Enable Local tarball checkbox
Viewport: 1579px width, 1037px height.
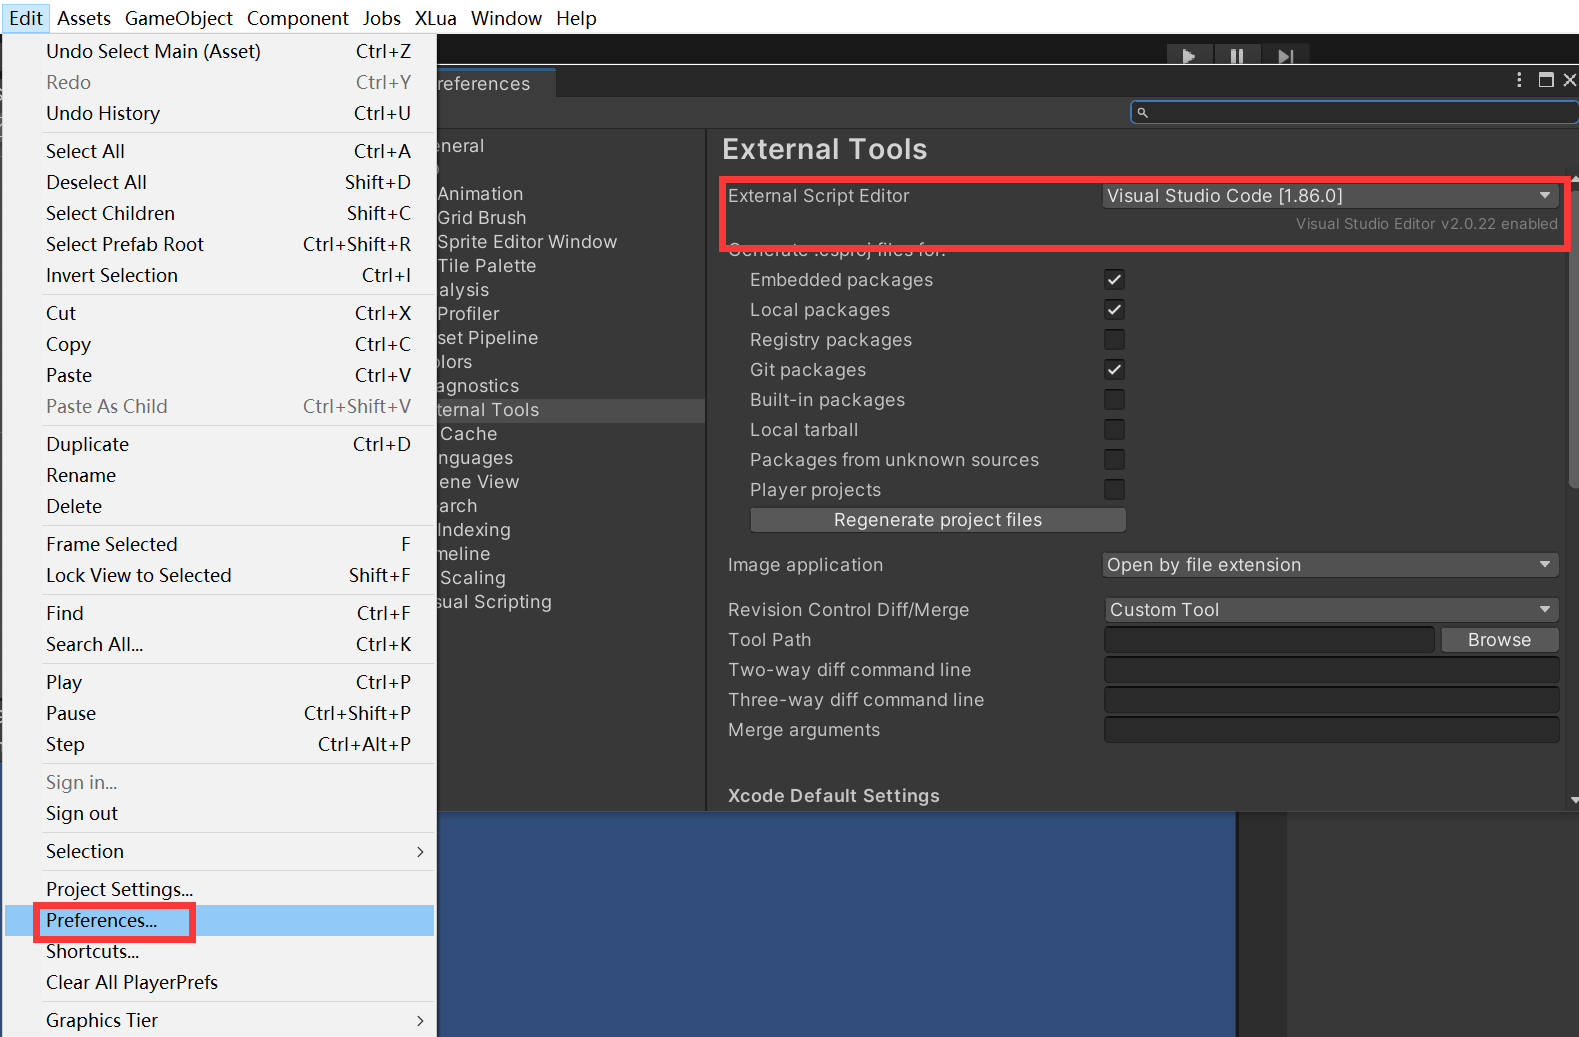[1114, 429]
